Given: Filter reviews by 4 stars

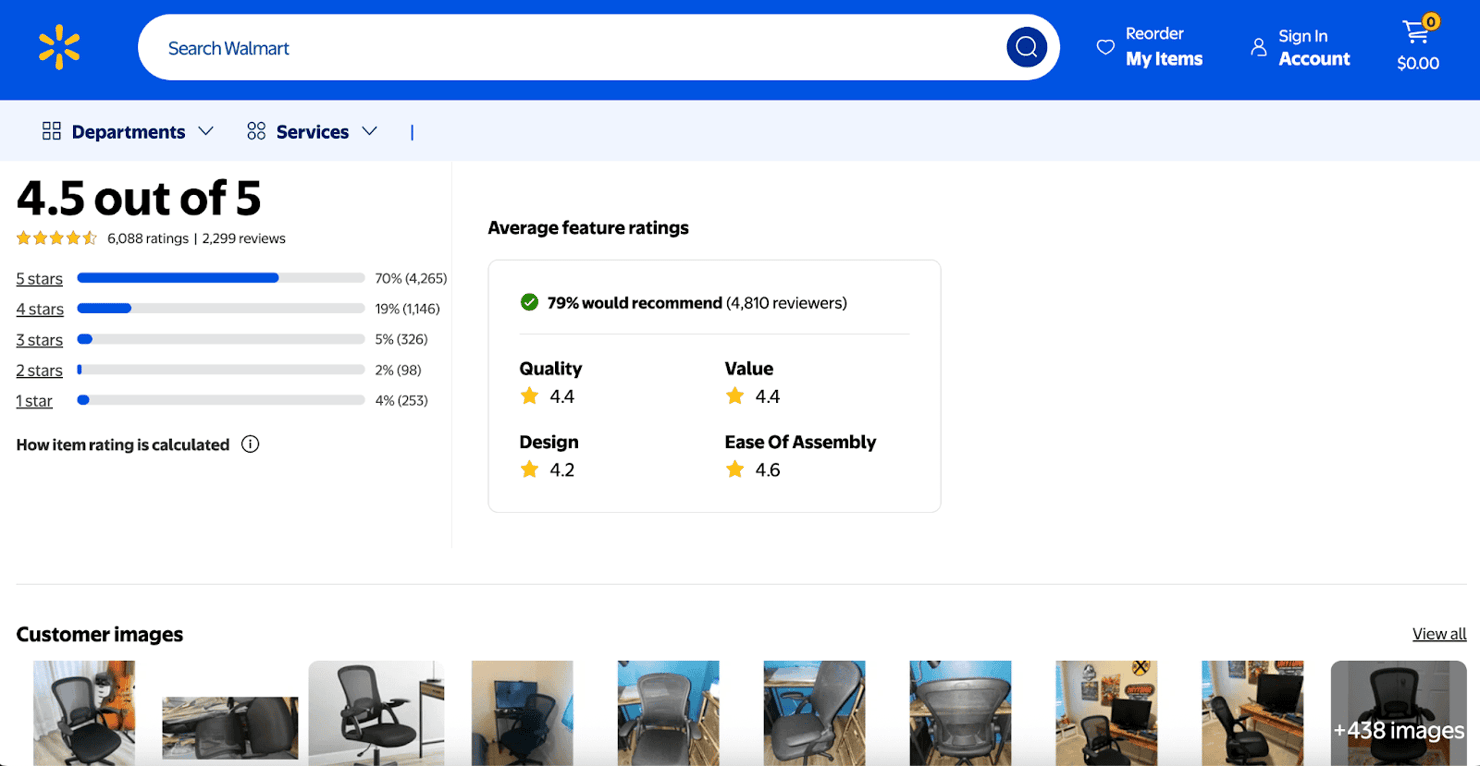Looking at the screenshot, I should coord(40,309).
